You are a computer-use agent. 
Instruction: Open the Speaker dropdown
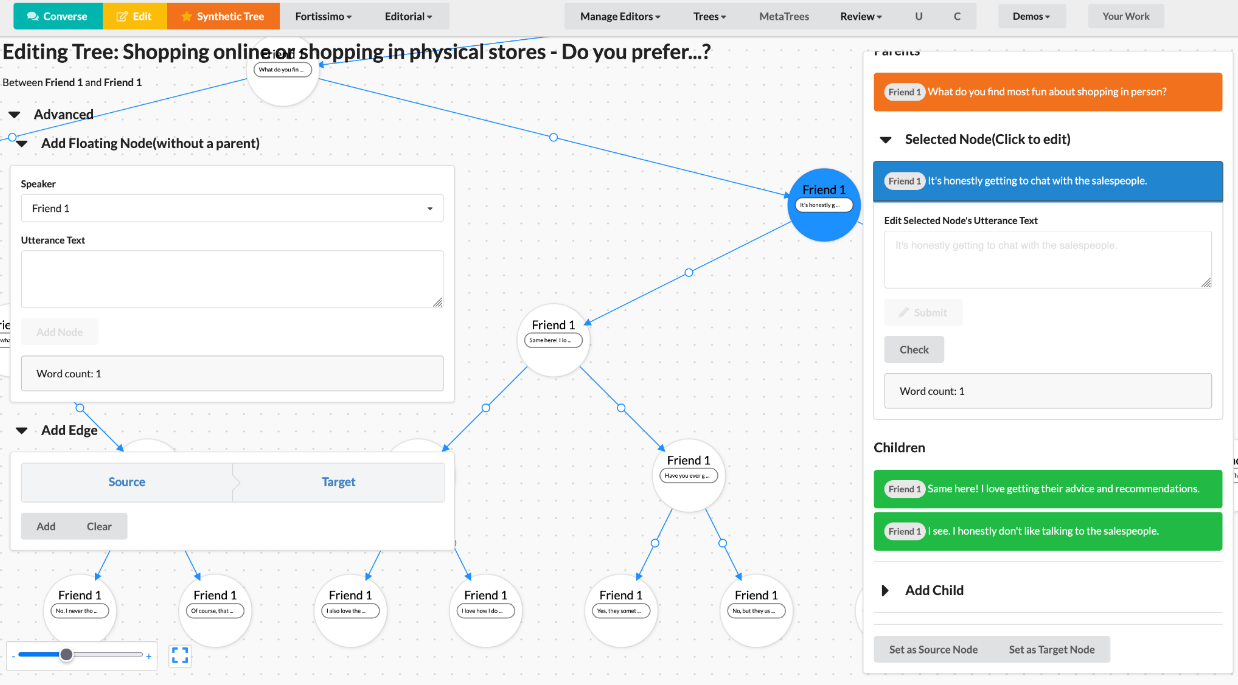pos(232,208)
